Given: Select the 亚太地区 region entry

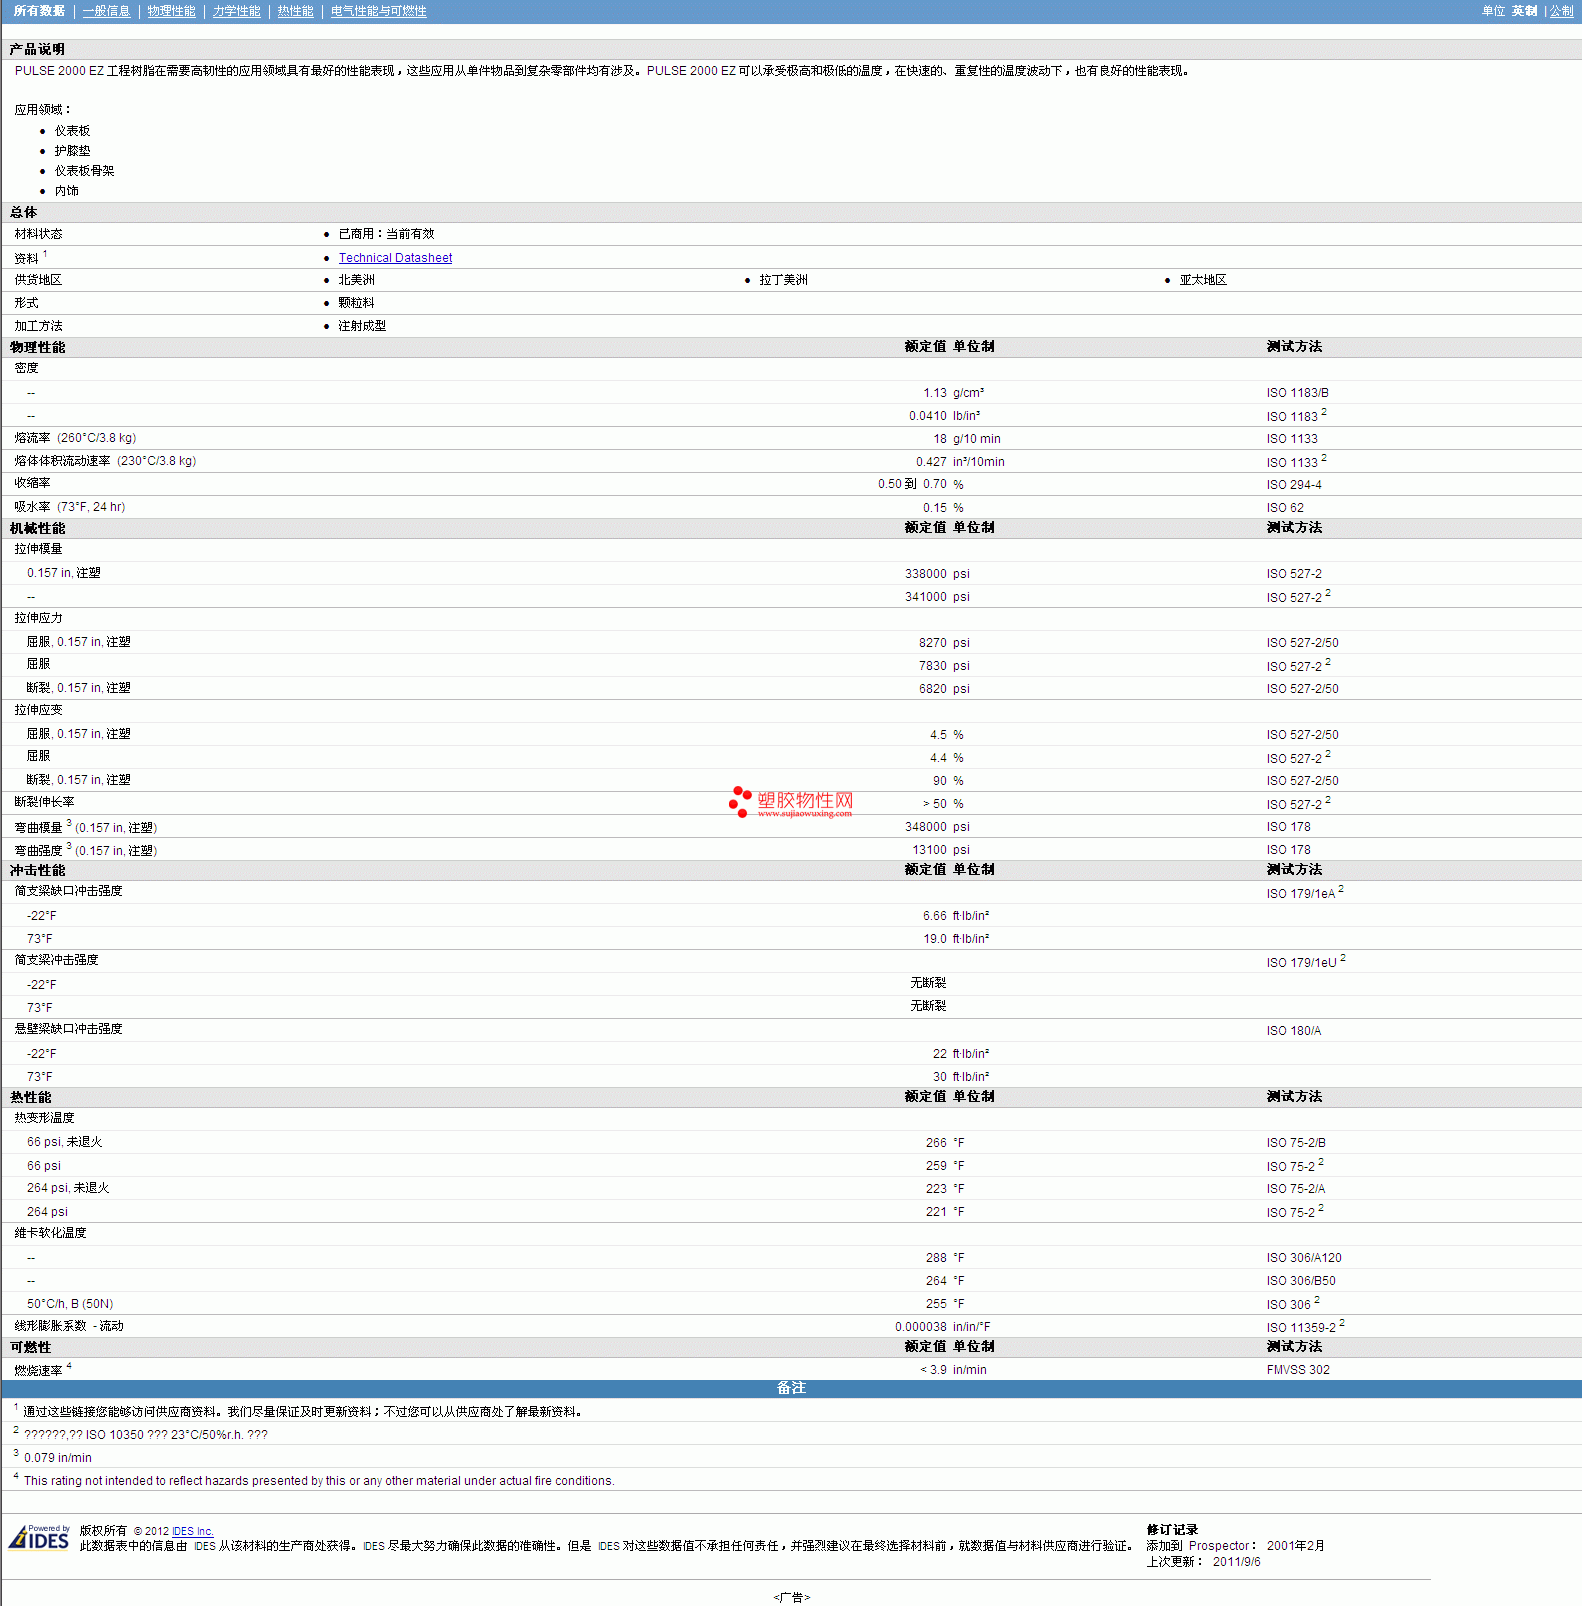Looking at the screenshot, I should tap(1203, 280).
